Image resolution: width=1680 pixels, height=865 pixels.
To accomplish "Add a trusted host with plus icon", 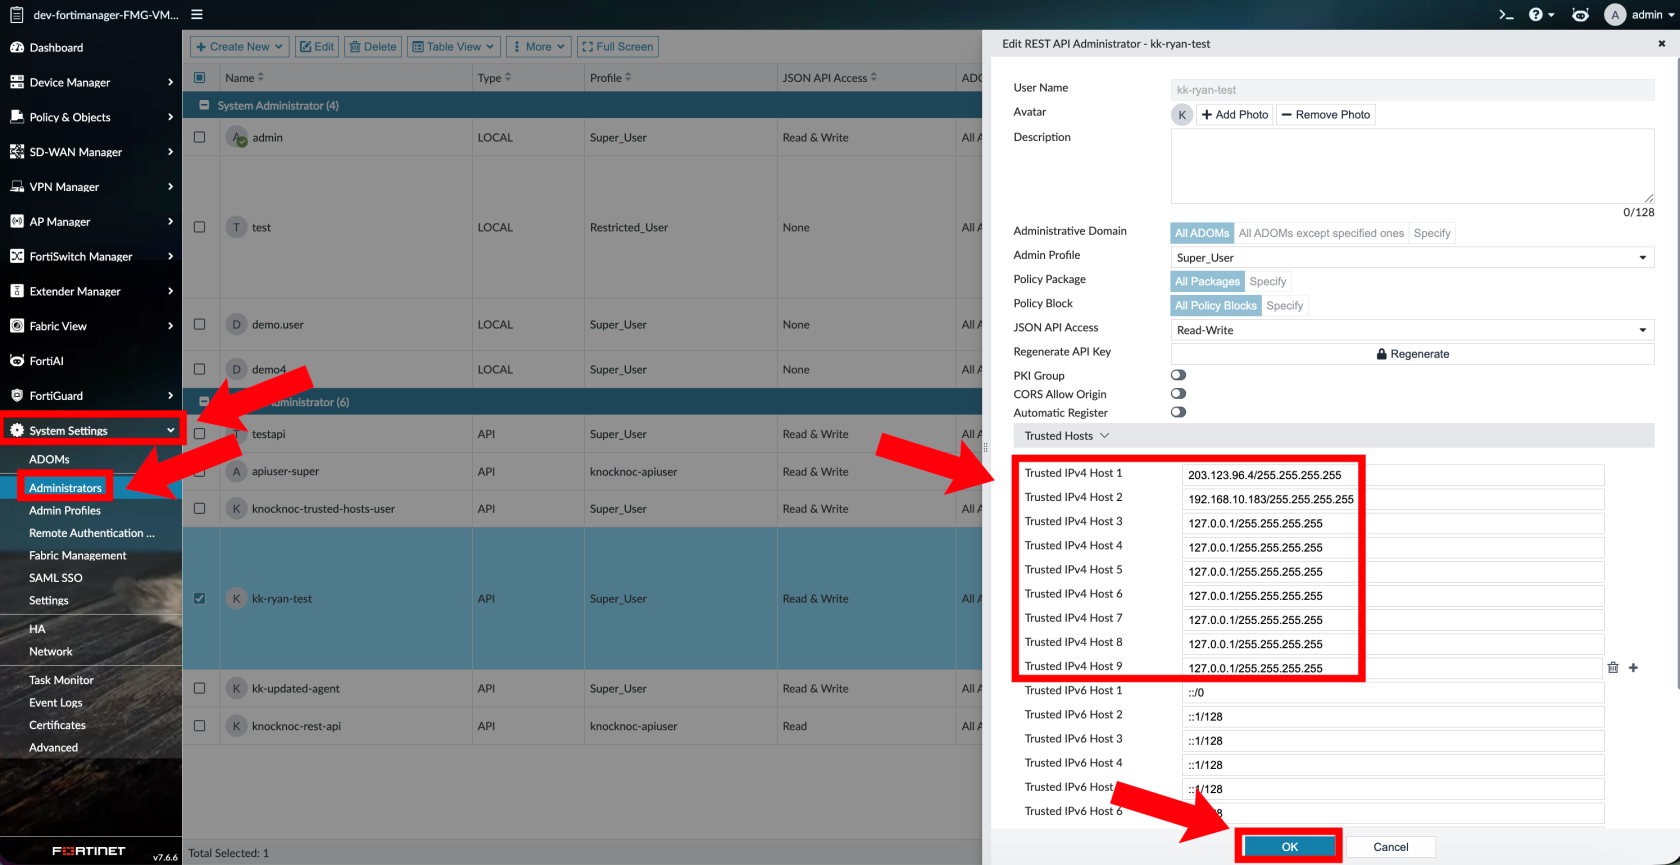I will [1633, 667].
